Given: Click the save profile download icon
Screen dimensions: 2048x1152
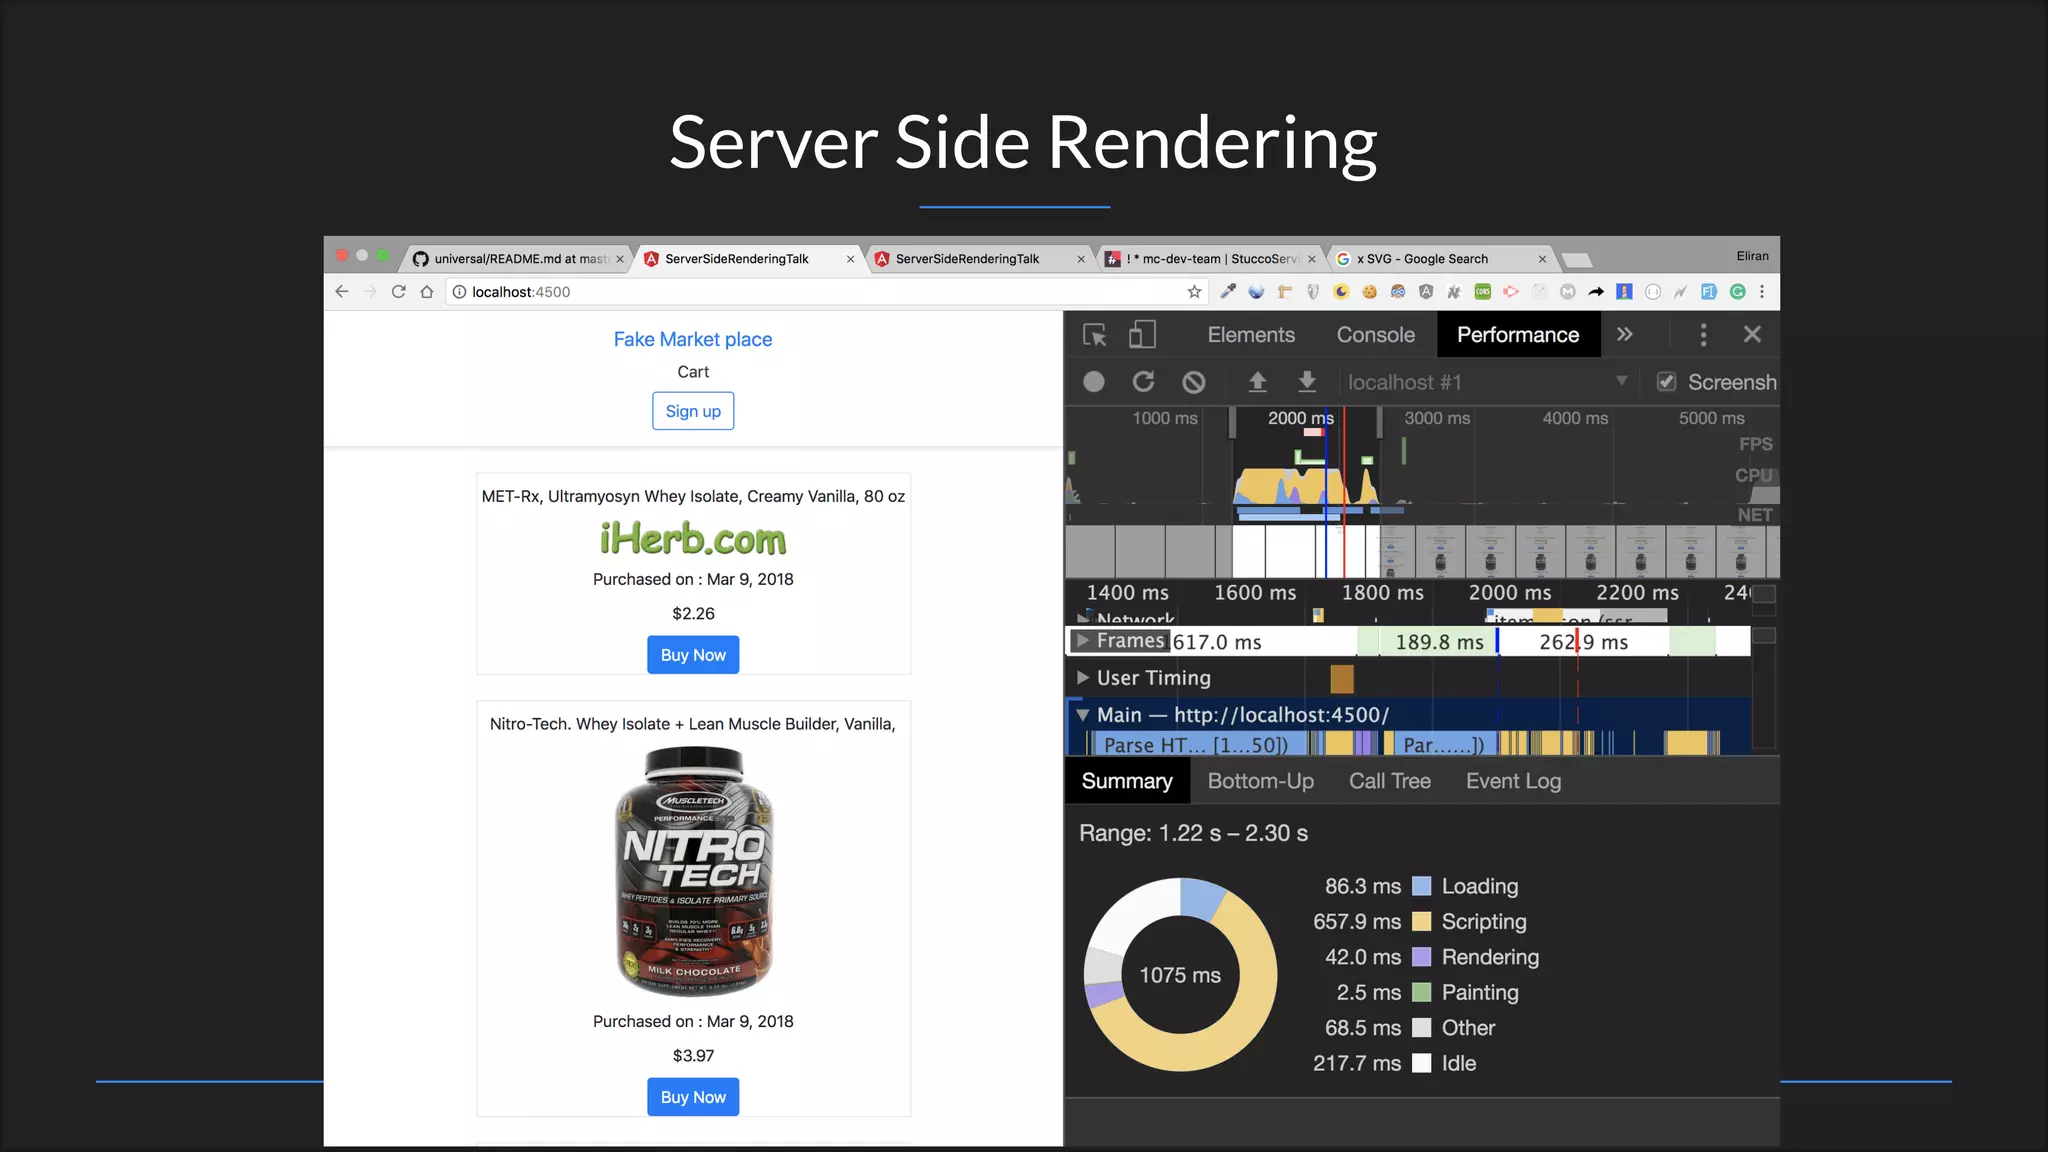Looking at the screenshot, I should coord(1306,382).
